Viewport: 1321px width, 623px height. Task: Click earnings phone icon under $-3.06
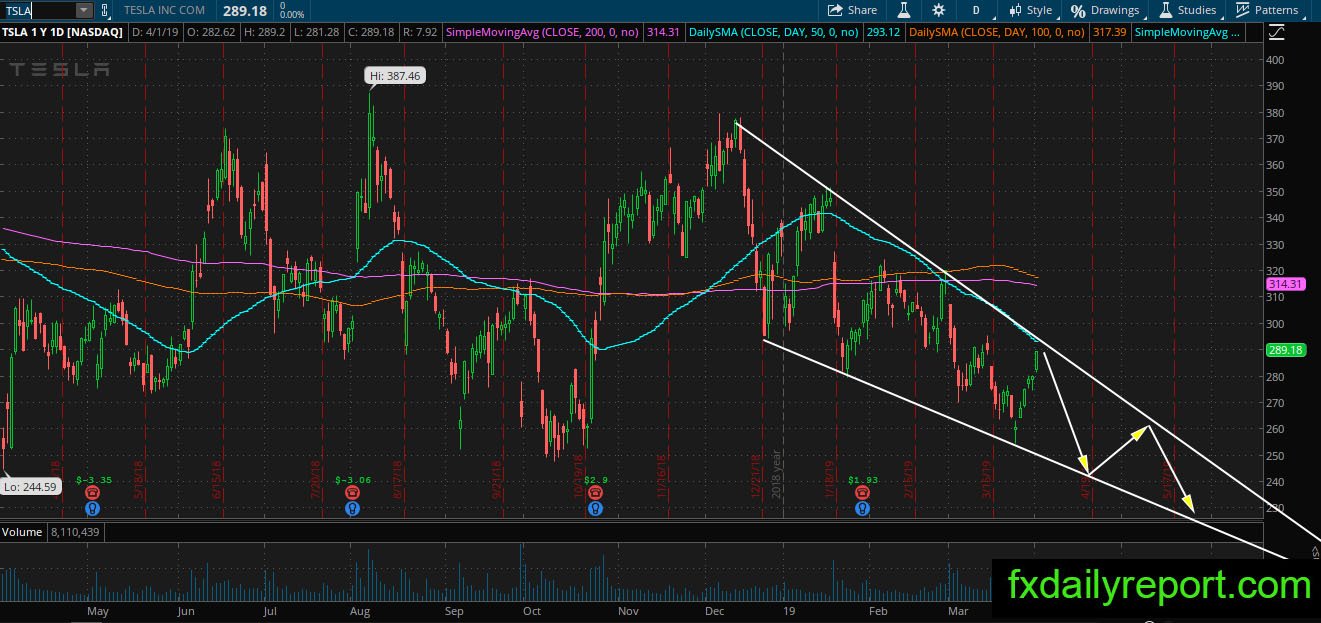(x=352, y=493)
